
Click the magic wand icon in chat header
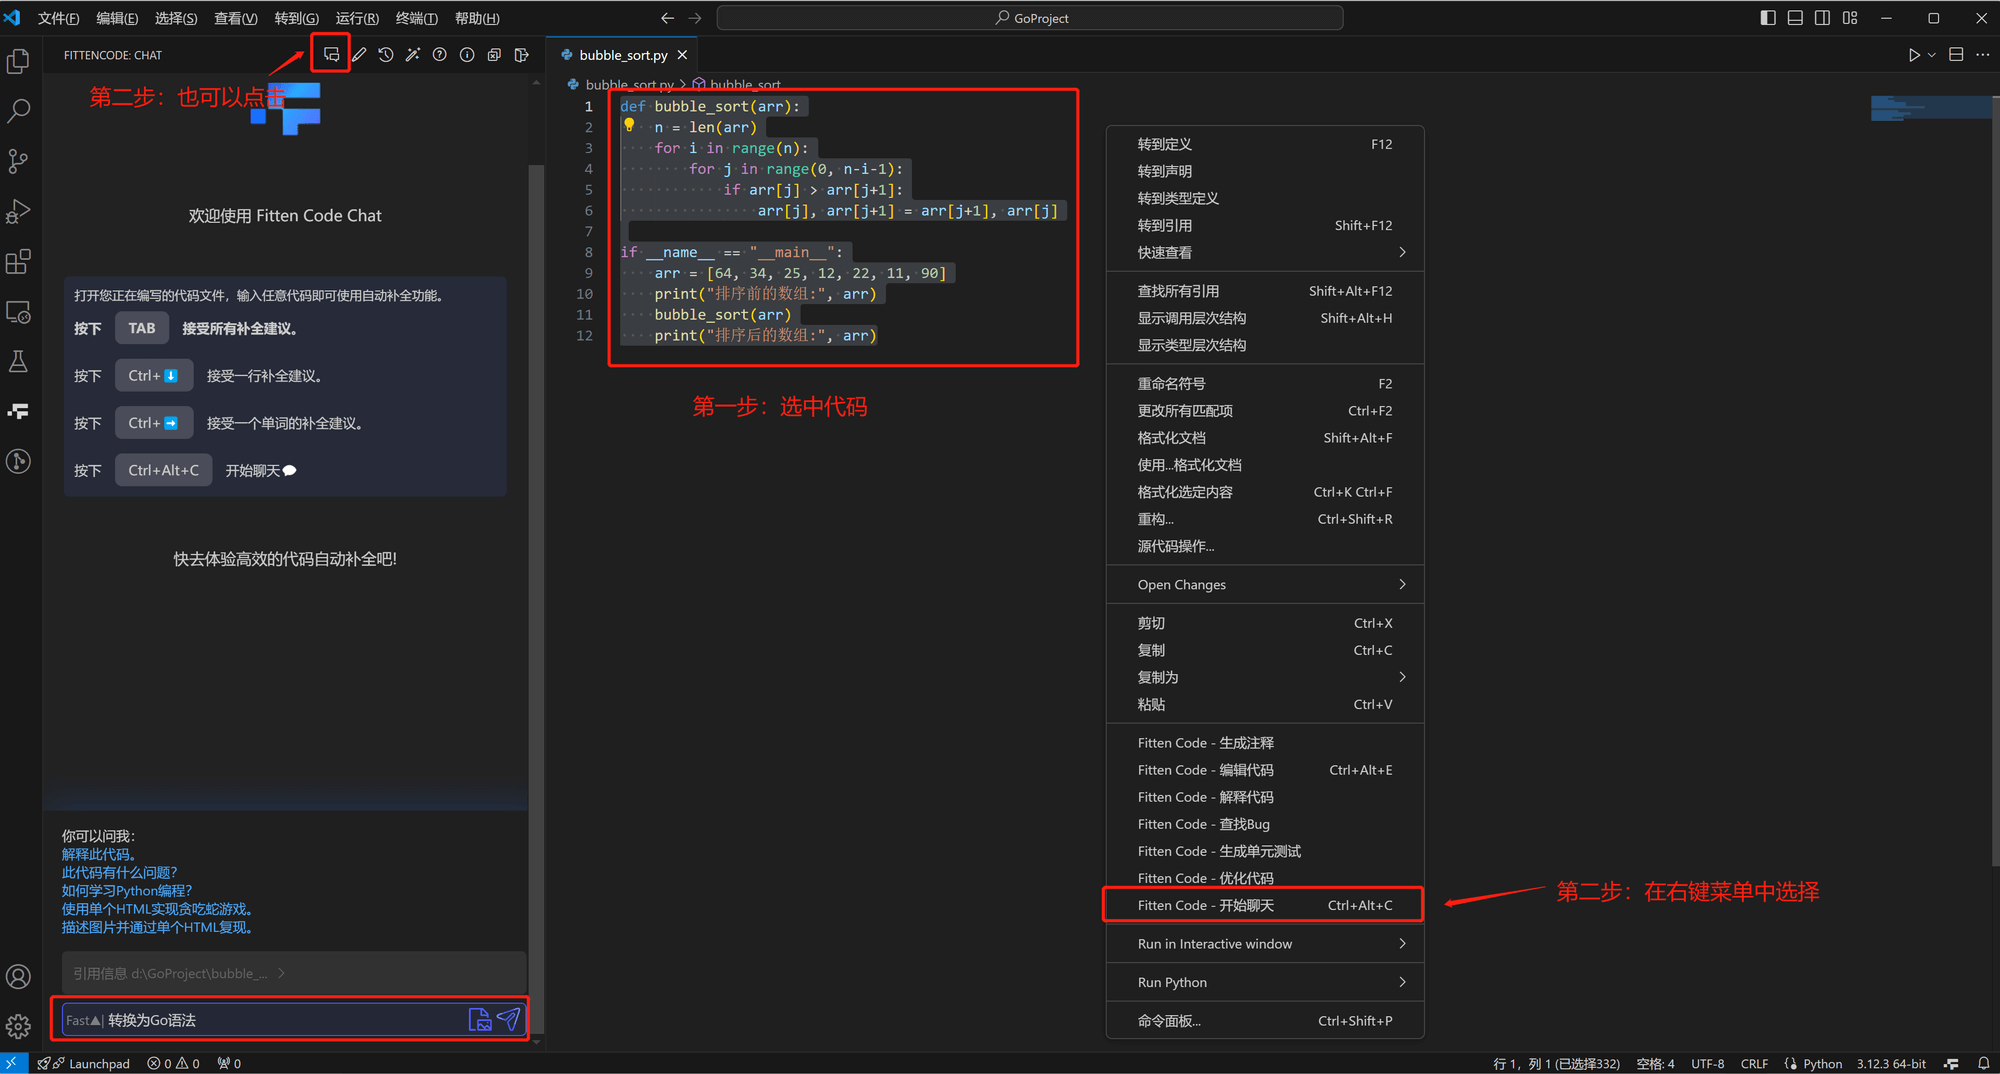tap(413, 55)
